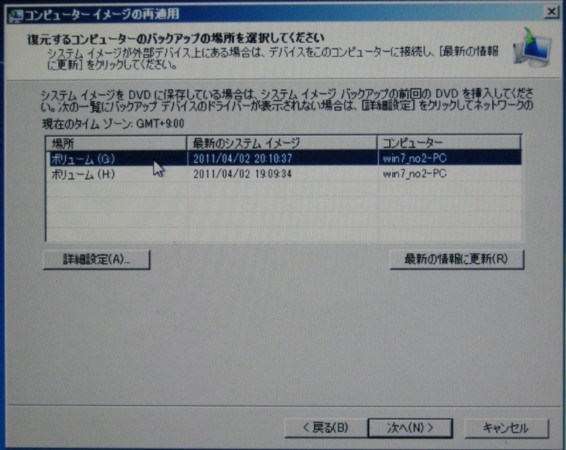Click the system restore monitor icon
The width and height of the screenshot is (566, 450).
pyautogui.click(x=533, y=47)
